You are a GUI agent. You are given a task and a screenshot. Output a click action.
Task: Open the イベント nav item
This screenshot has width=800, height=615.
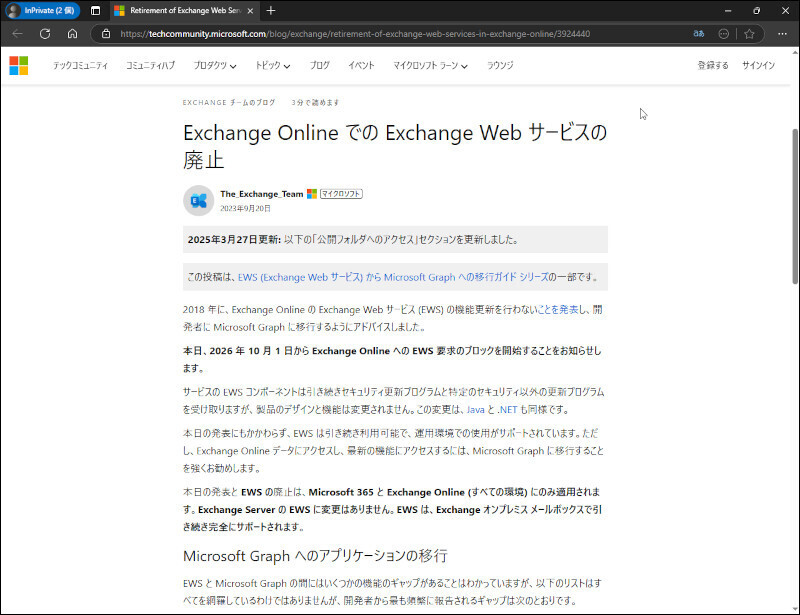(x=361, y=65)
